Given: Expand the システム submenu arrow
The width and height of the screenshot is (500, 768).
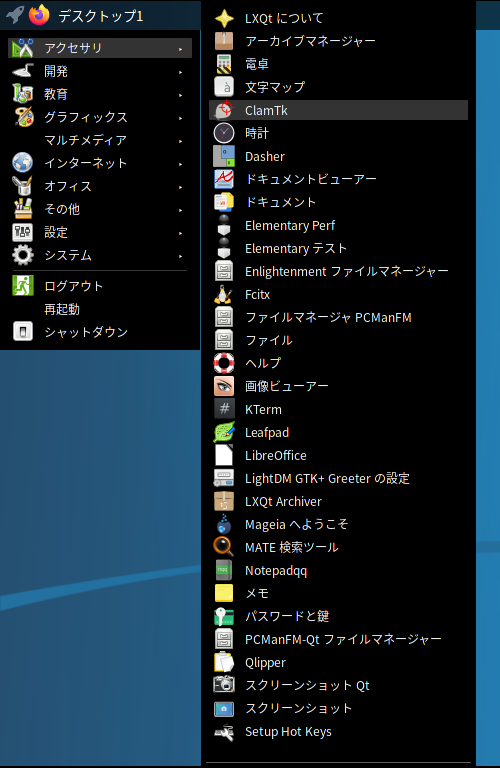Looking at the screenshot, I should (x=181, y=257).
